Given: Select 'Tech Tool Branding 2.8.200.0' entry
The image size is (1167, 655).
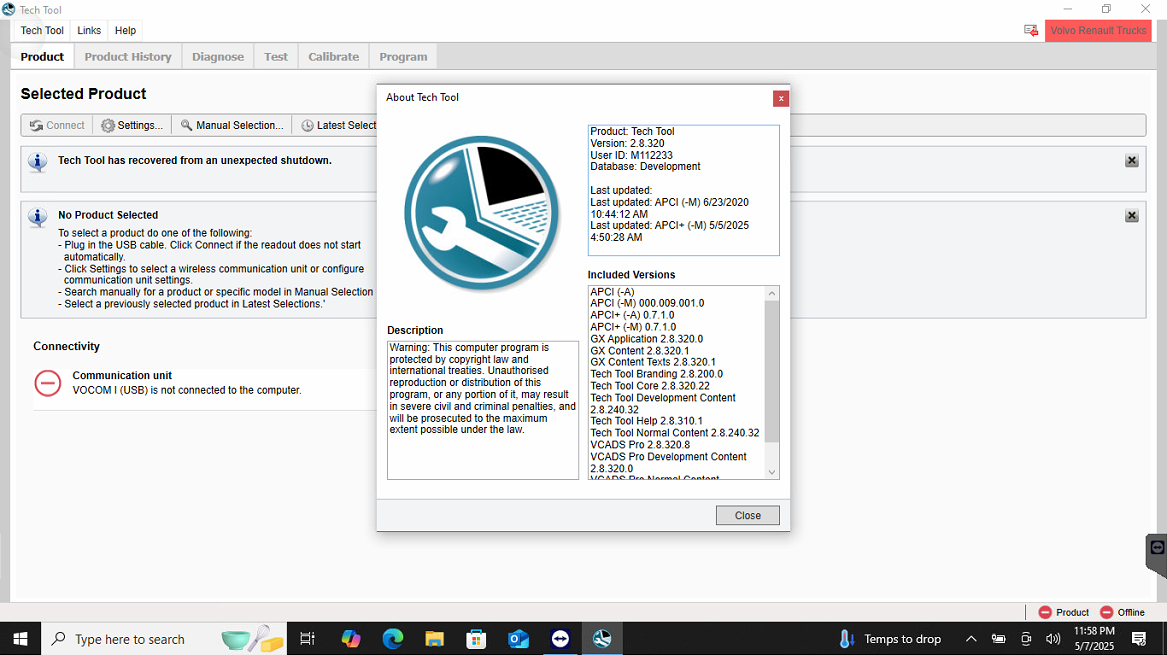Looking at the screenshot, I should [656, 374].
